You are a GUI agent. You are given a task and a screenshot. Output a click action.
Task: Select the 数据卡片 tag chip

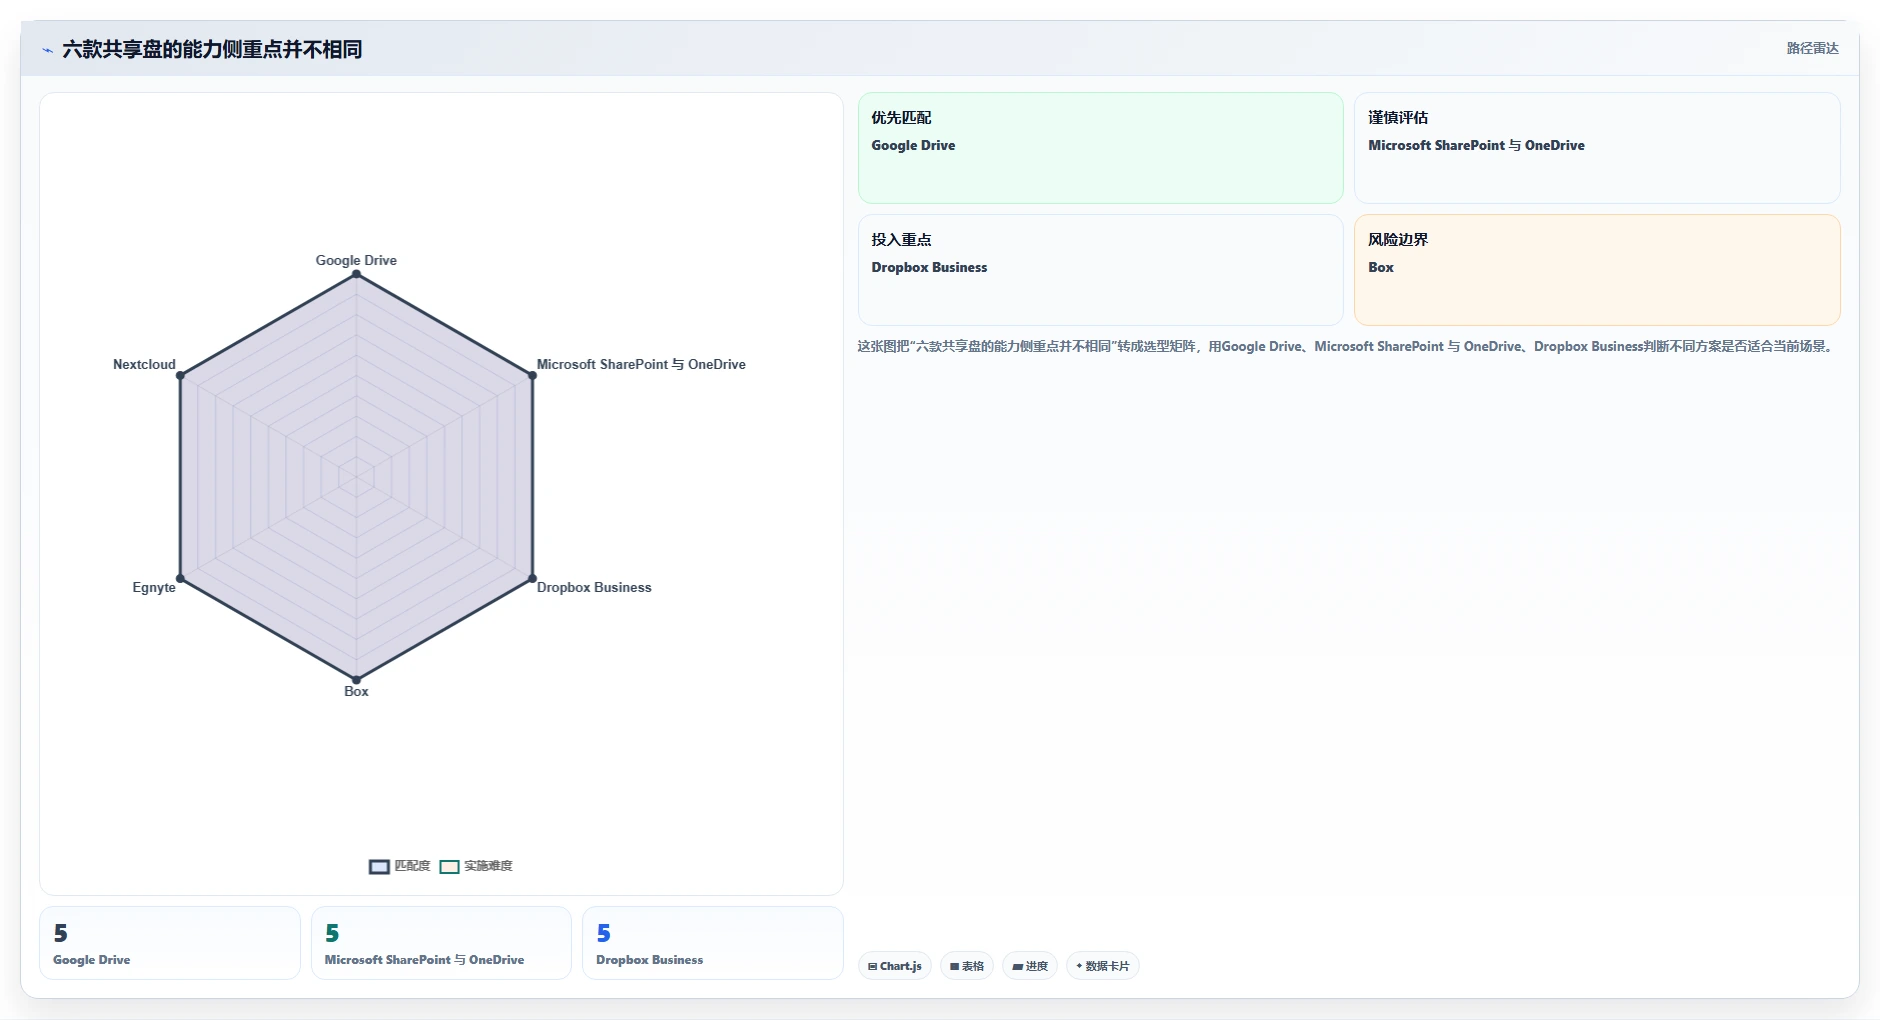(1103, 966)
